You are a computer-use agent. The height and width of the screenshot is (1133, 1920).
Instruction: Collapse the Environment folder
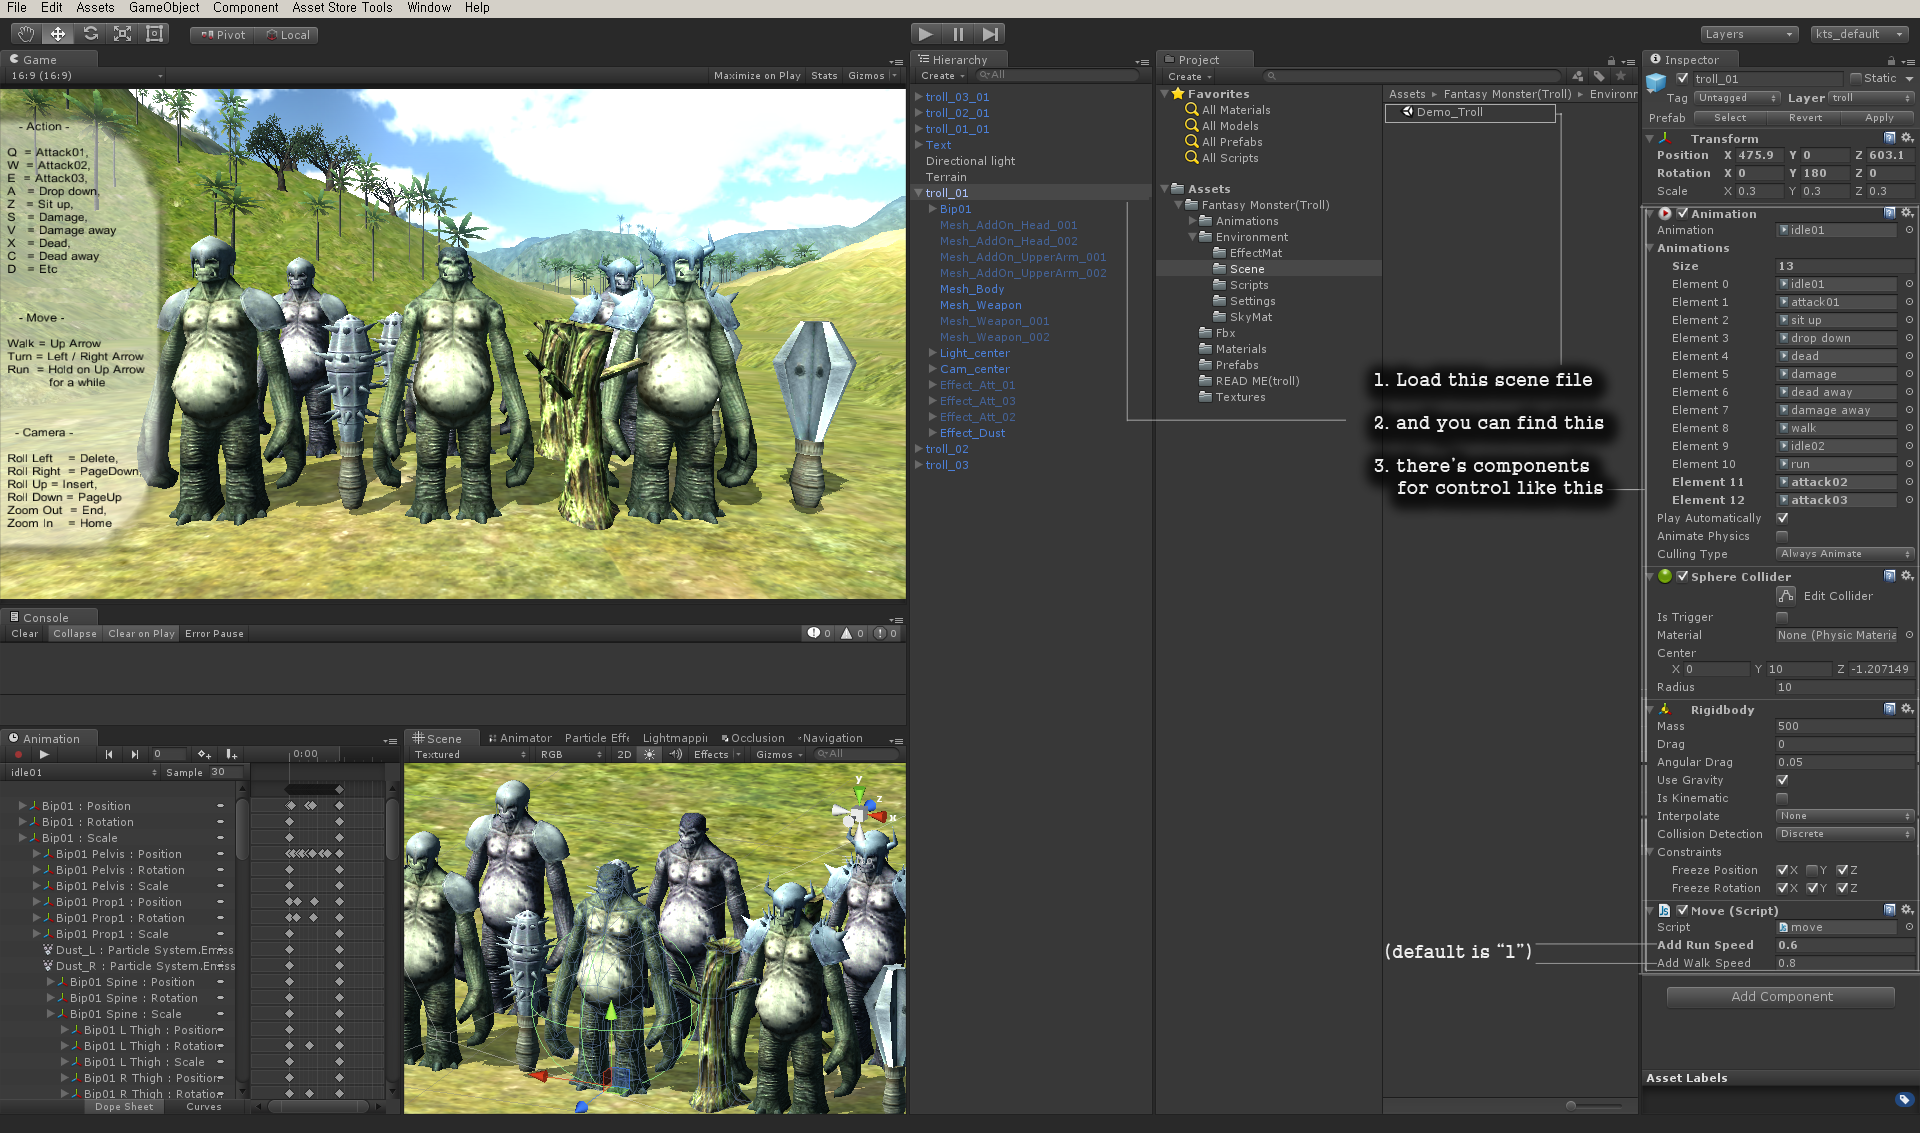[1192, 237]
